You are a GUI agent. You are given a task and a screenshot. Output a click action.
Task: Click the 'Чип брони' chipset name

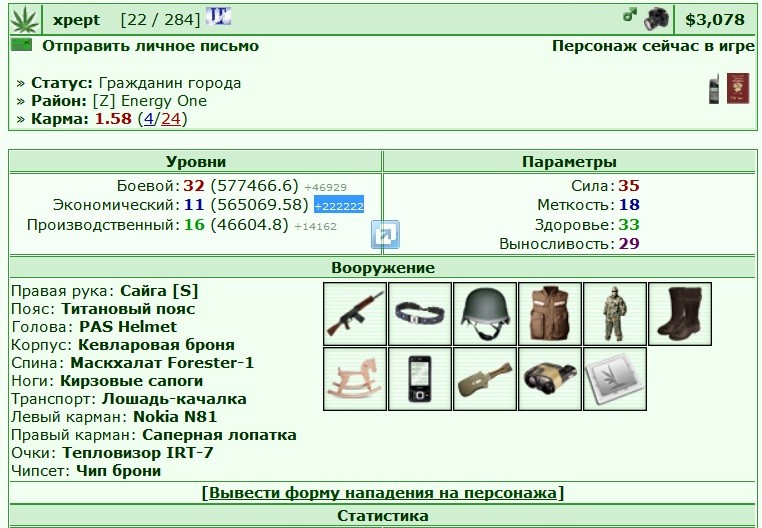tap(119, 471)
